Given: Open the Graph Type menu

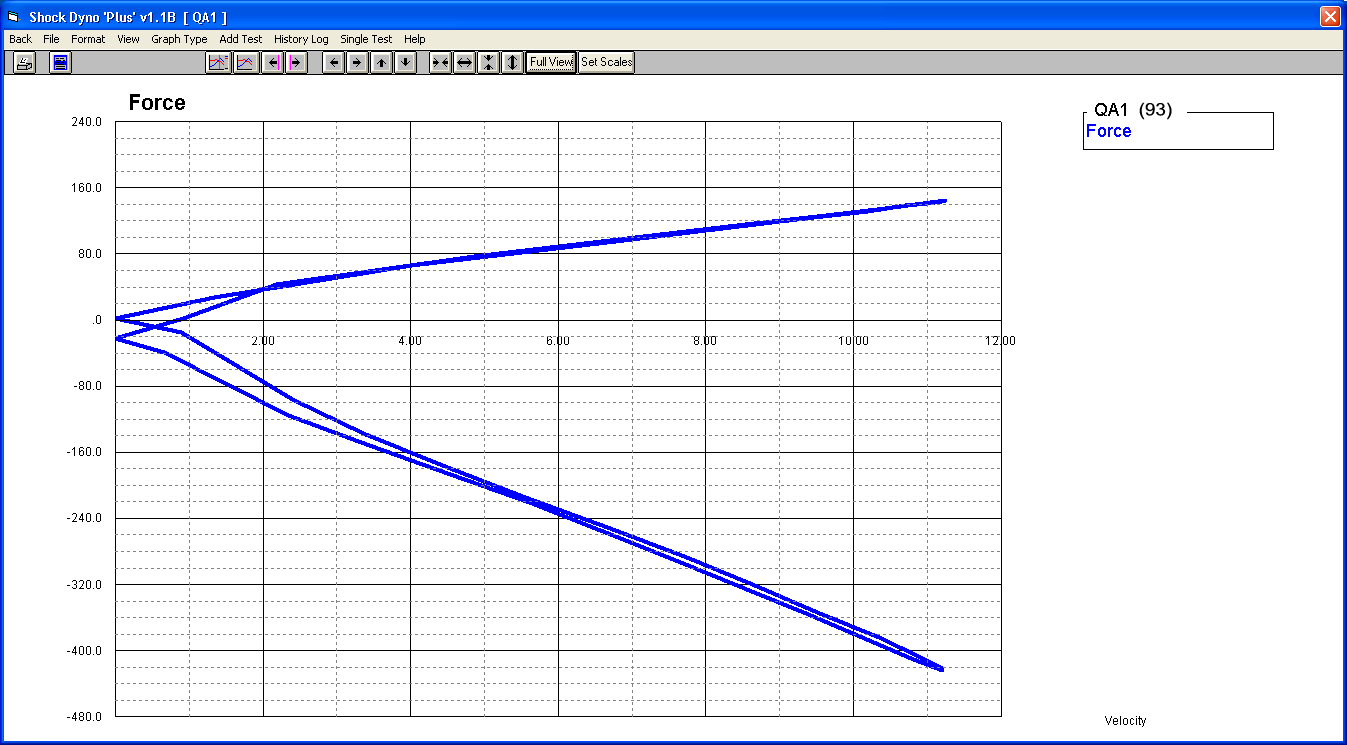Looking at the screenshot, I should click(x=179, y=39).
